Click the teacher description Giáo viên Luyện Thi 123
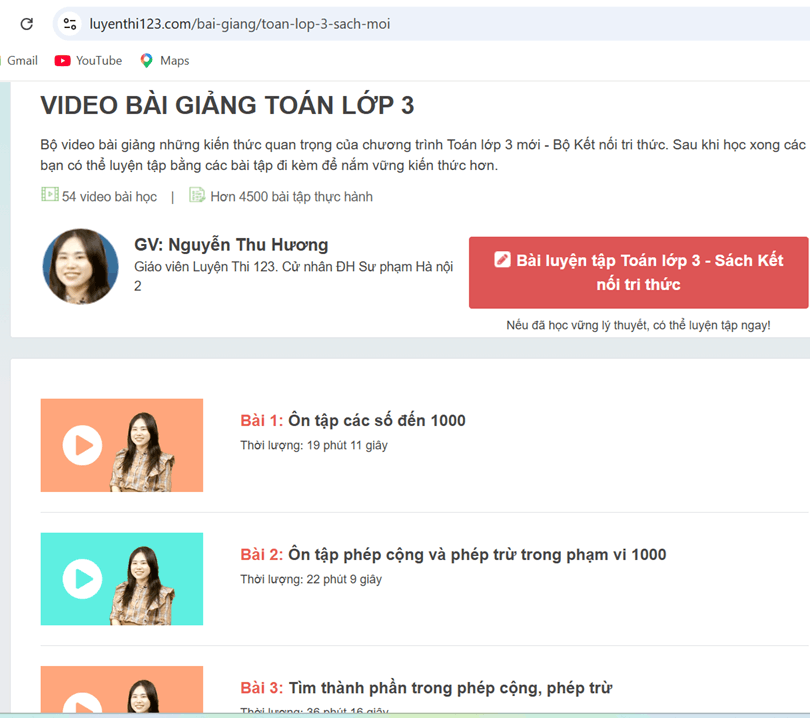Screen dimensions: 810x718 pyautogui.click(x=293, y=276)
